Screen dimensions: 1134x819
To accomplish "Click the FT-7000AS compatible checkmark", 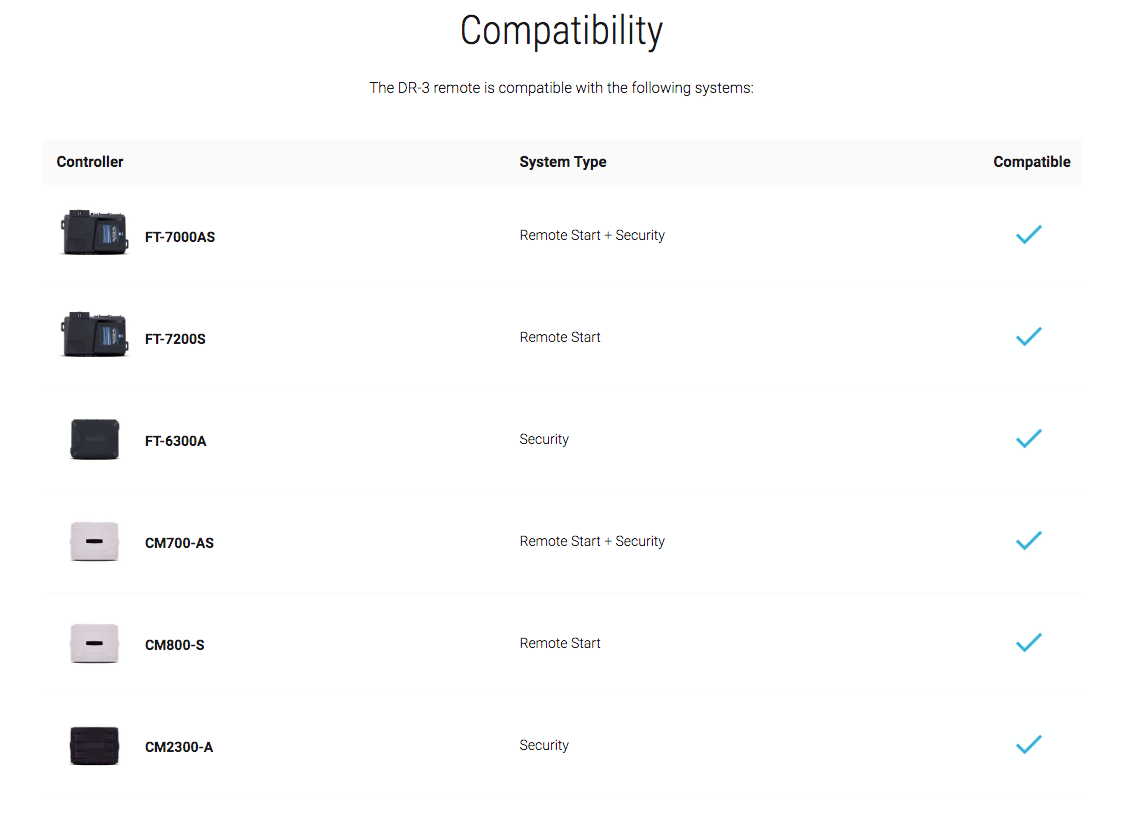I will click(x=1028, y=235).
